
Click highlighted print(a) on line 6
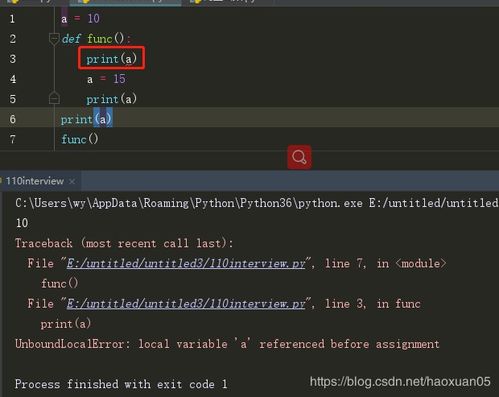(87, 119)
